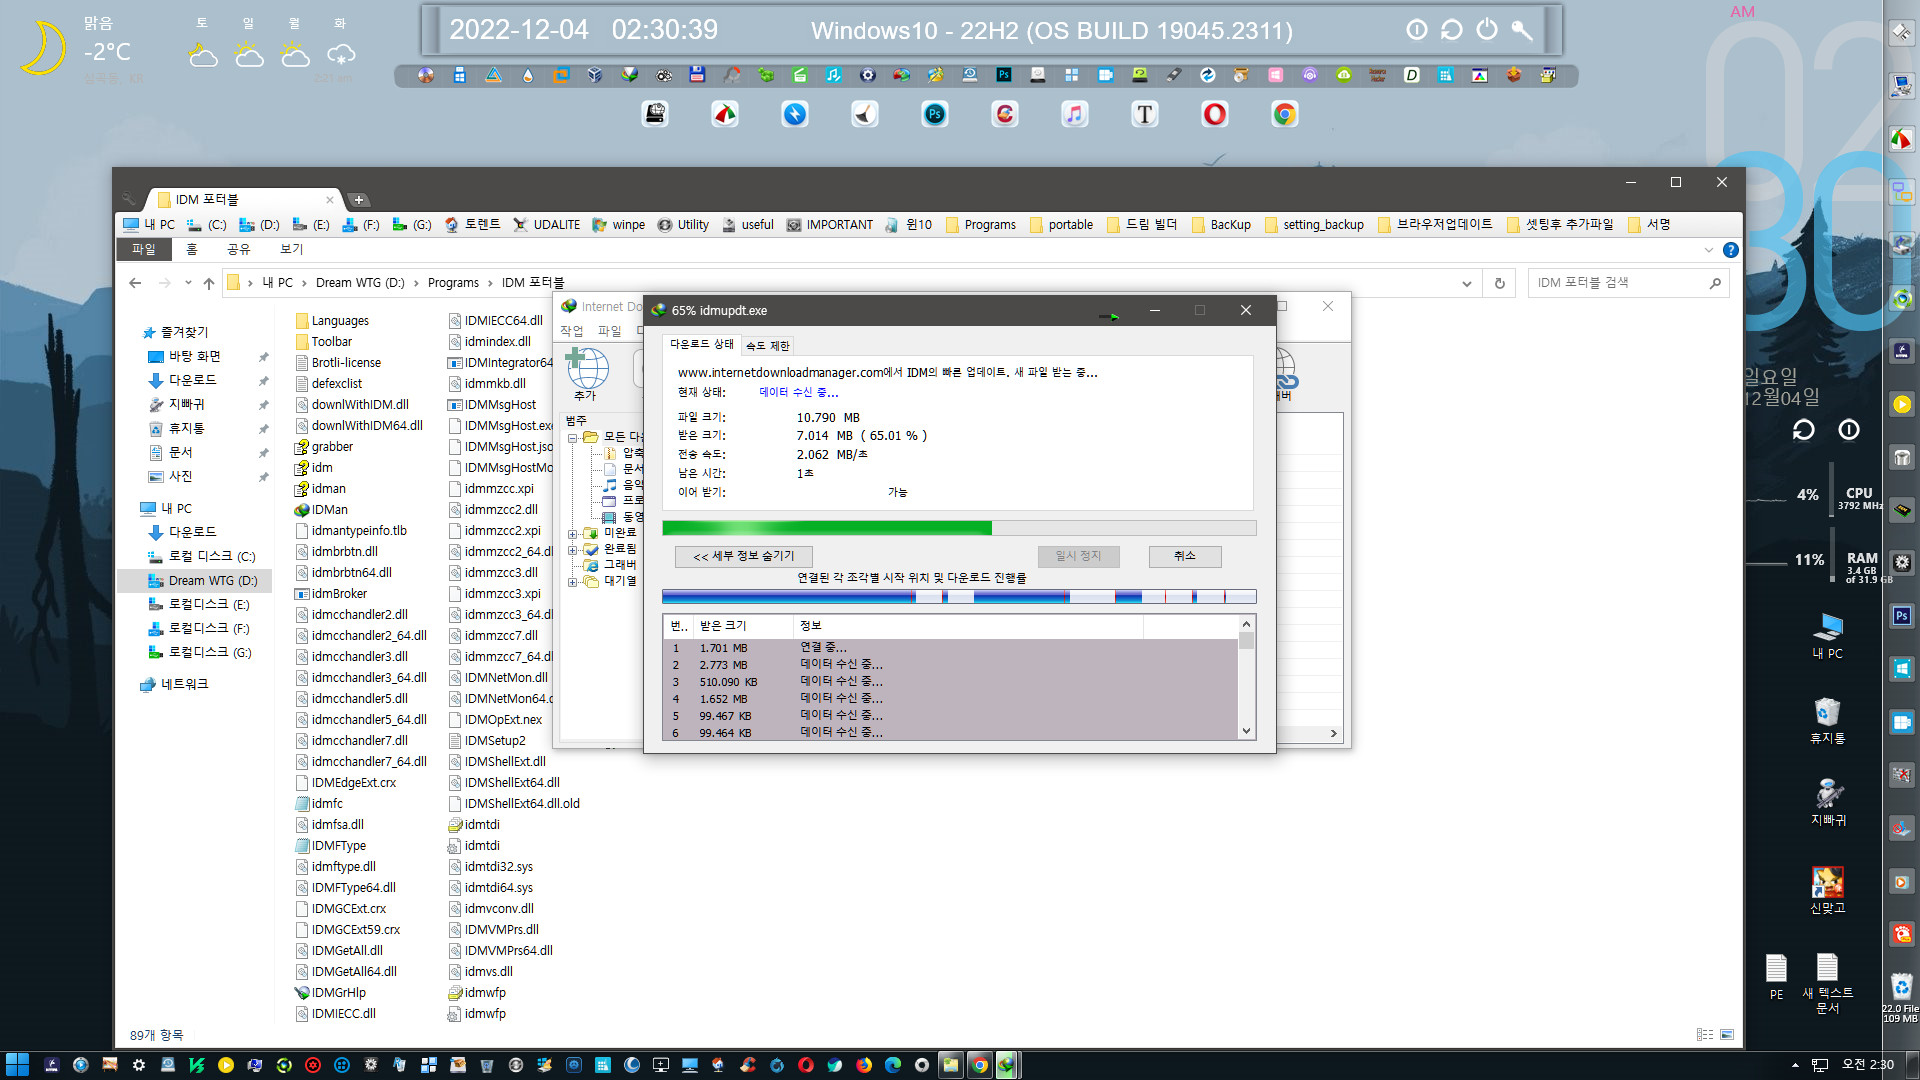Open the 파일 ribbon tab in Explorer
The width and height of the screenshot is (1920, 1080).
pos(144,250)
